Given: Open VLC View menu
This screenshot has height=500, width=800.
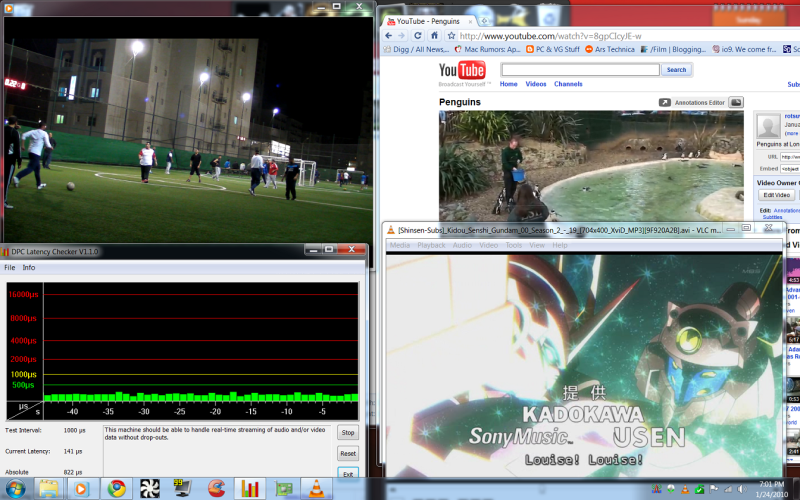Looking at the screenshot, I should (537, 245).
